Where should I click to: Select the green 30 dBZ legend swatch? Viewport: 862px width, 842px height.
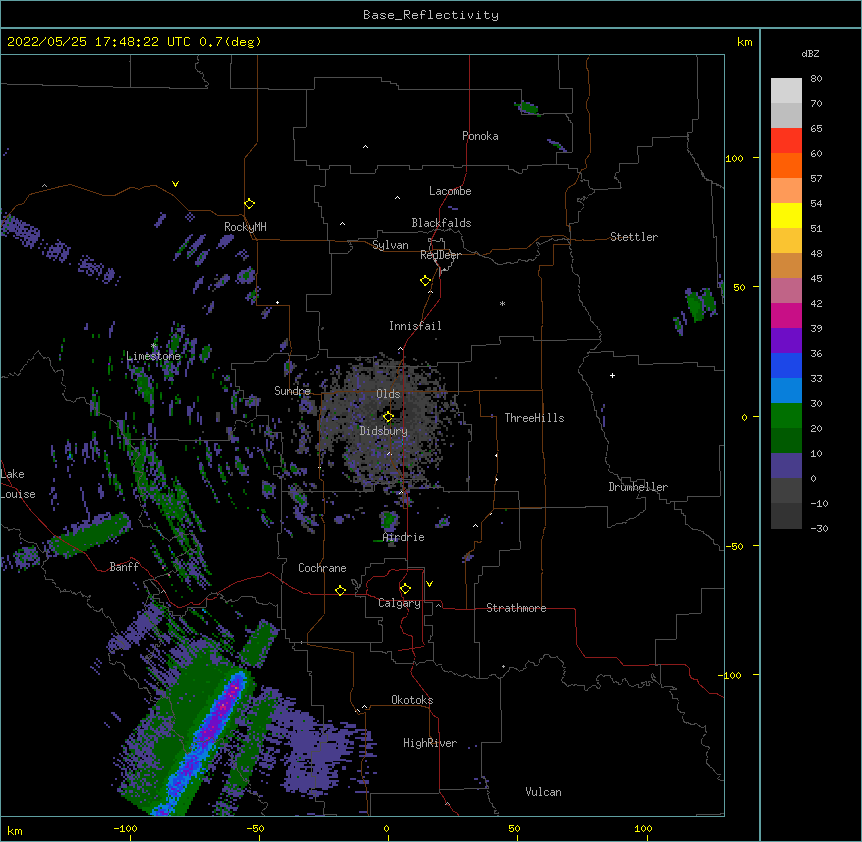(786, 416)
